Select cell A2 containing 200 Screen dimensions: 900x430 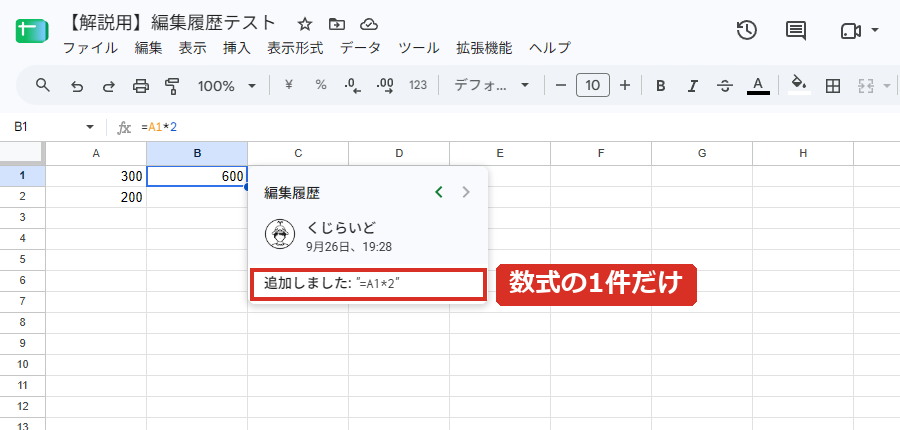coord(96,197)
